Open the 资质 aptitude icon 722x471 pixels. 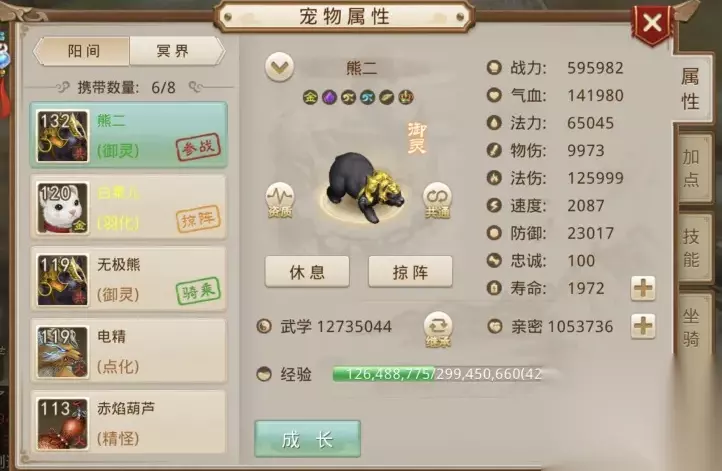(x=280, y=199)
